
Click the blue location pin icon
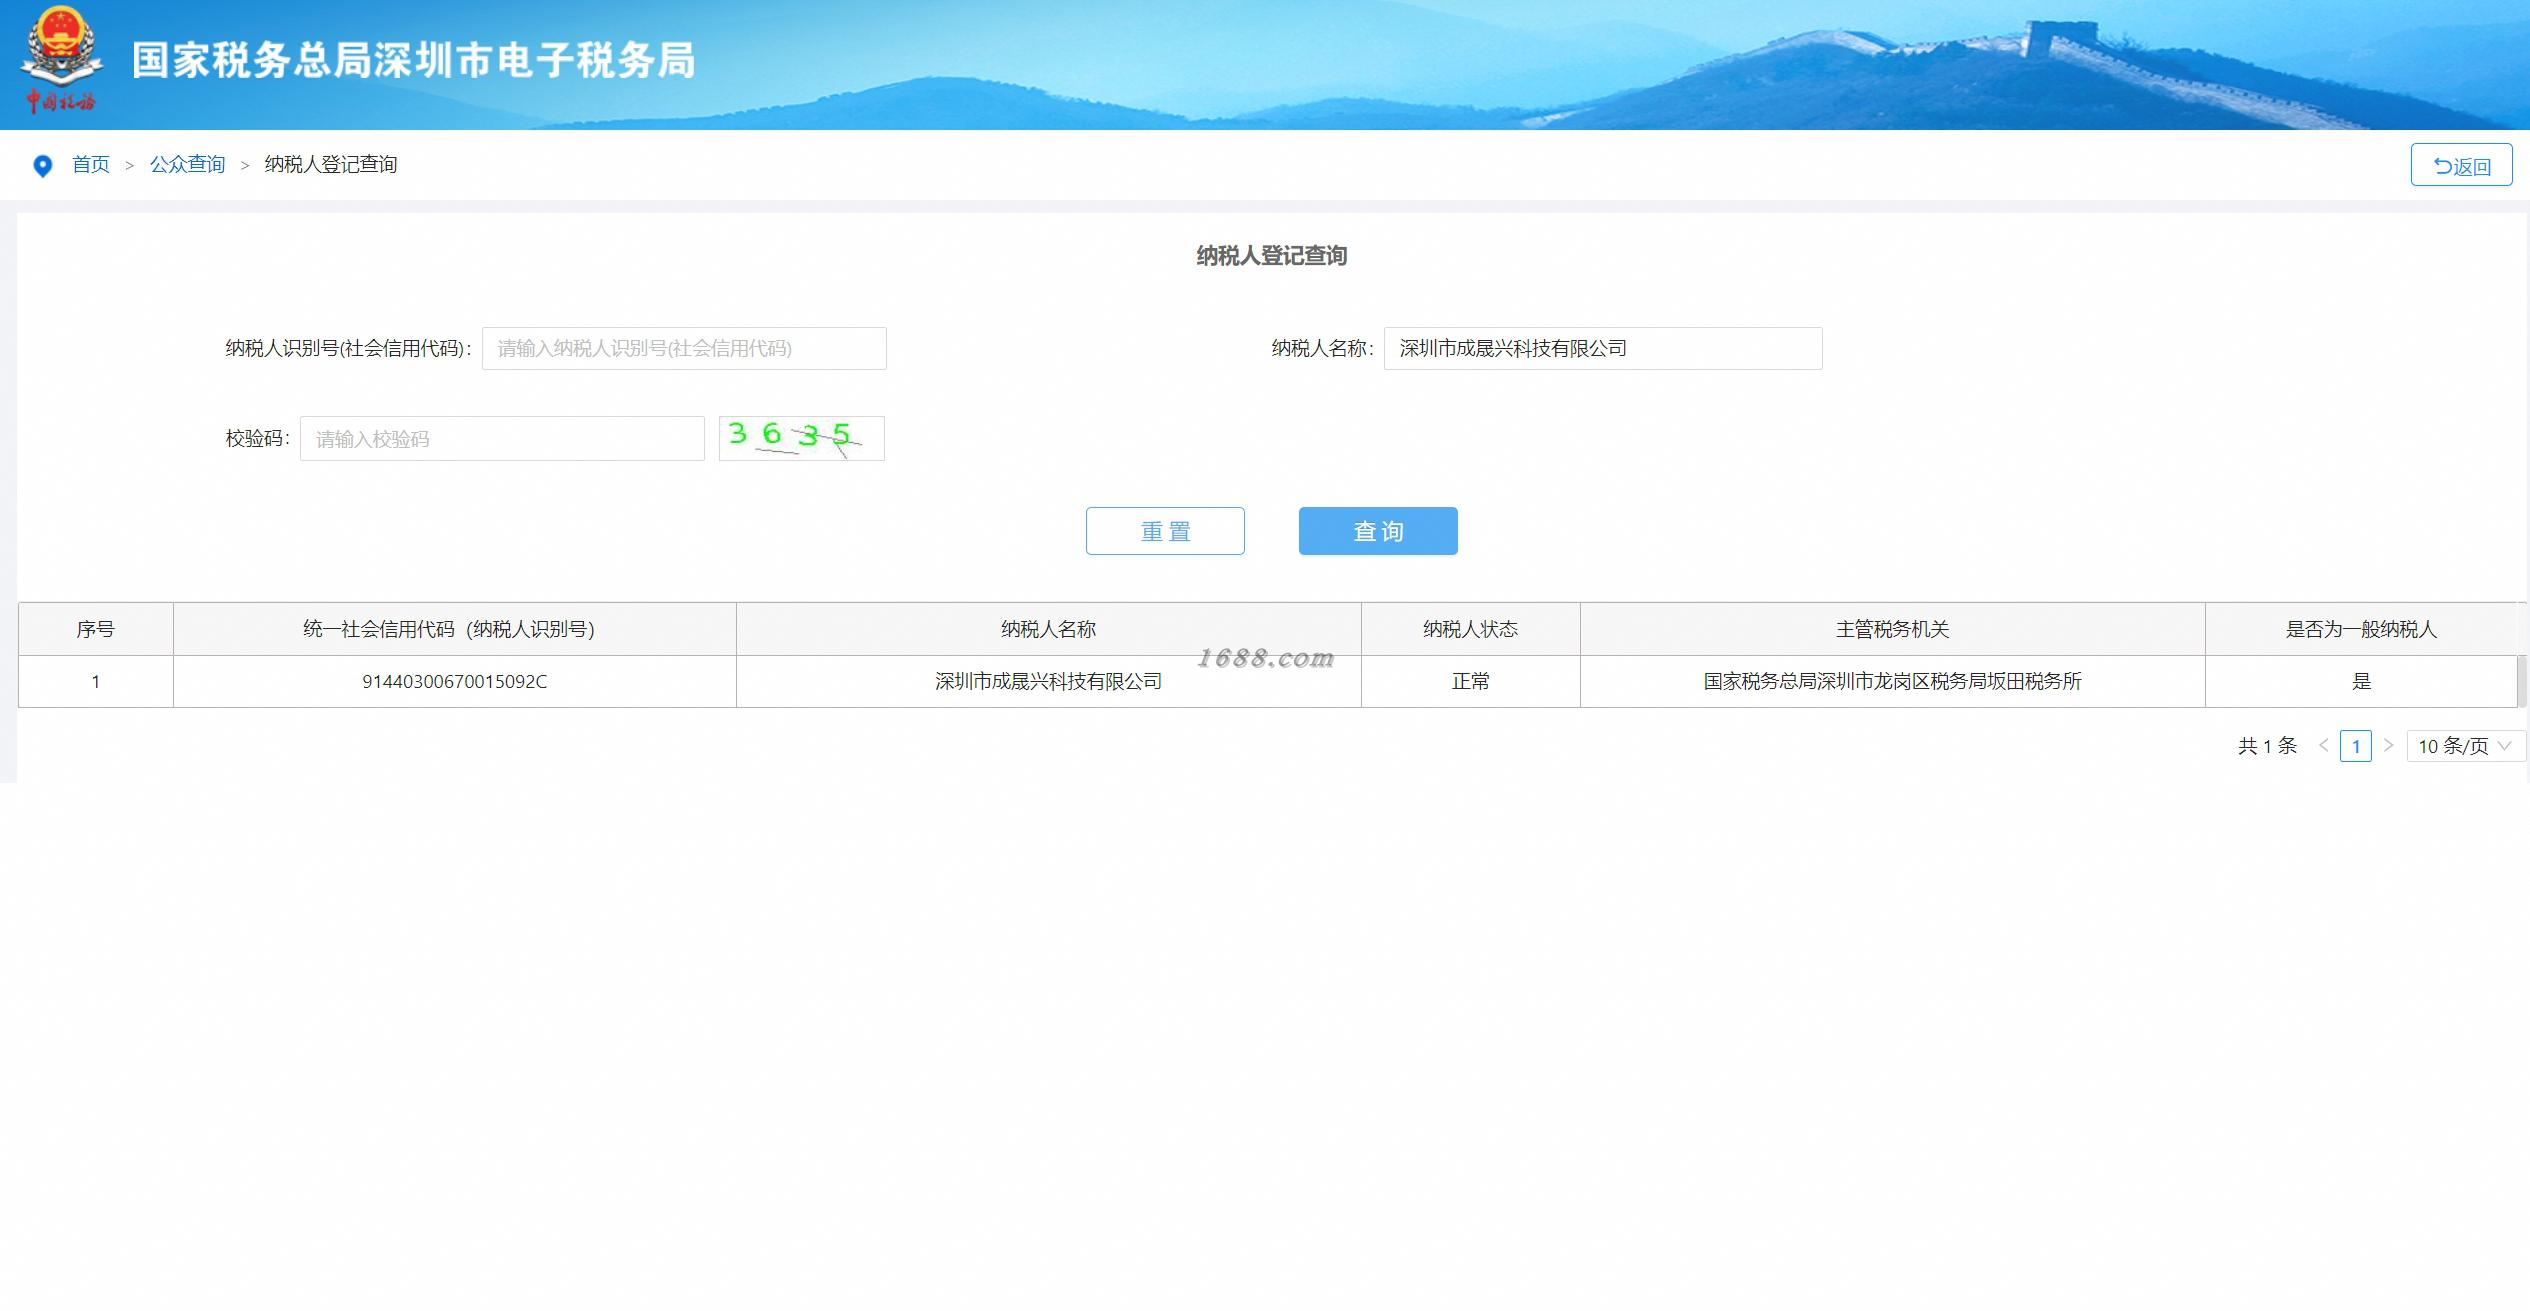42,166
